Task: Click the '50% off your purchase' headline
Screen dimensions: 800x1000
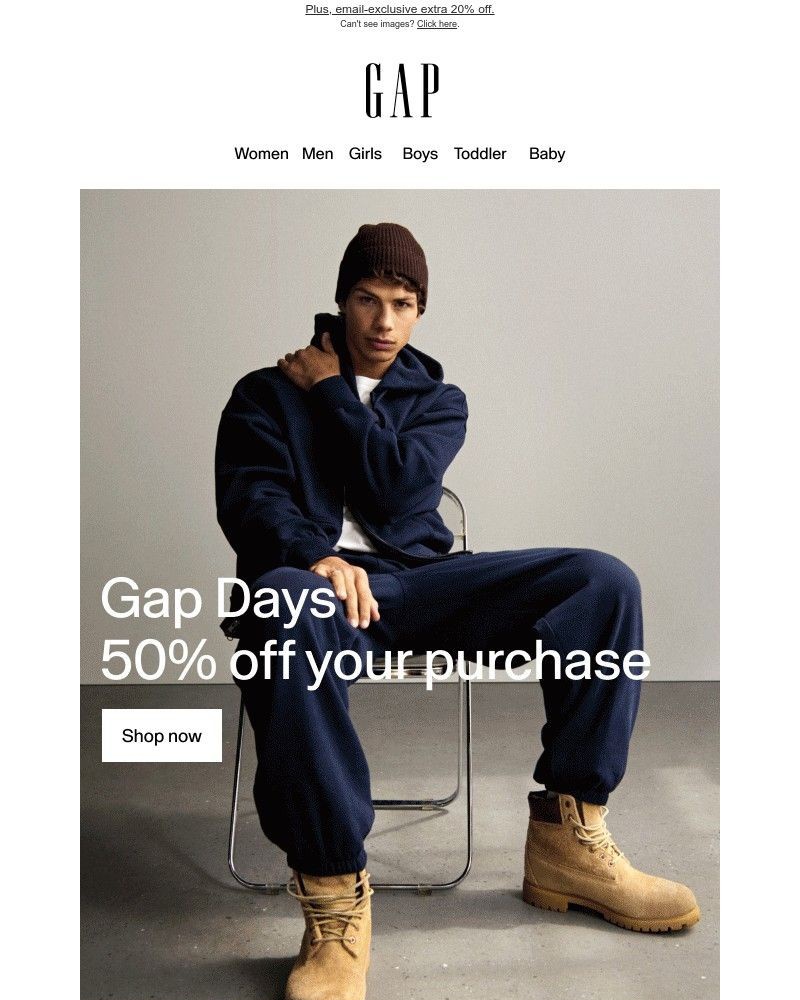Action: tap(375, 661)
